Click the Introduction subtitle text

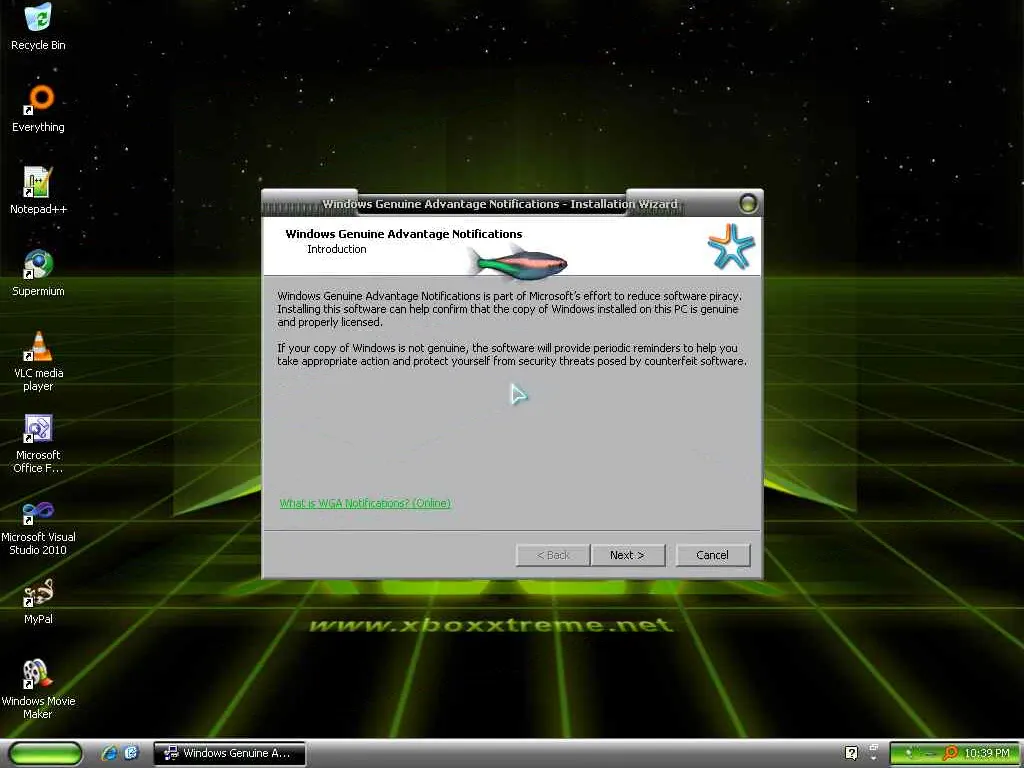(x=337, y=249)
